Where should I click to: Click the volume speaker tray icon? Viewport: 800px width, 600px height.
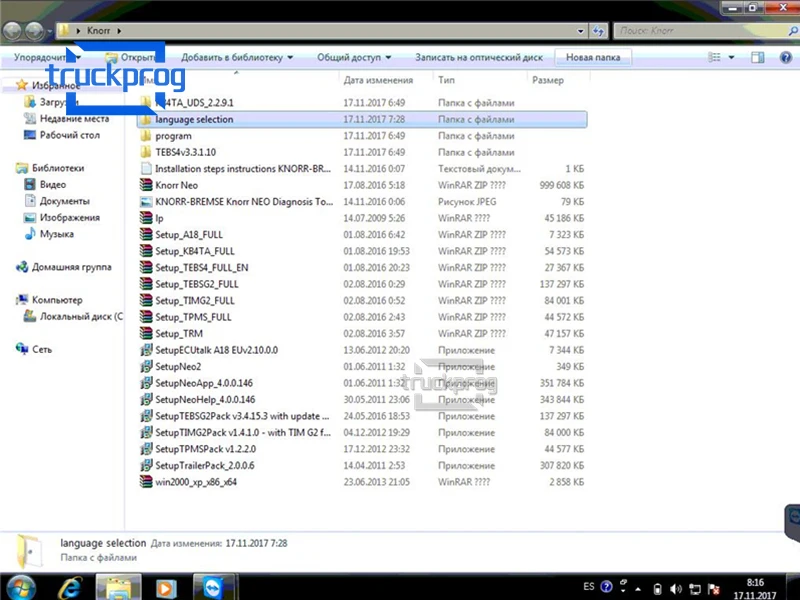(x=676, y=589)
